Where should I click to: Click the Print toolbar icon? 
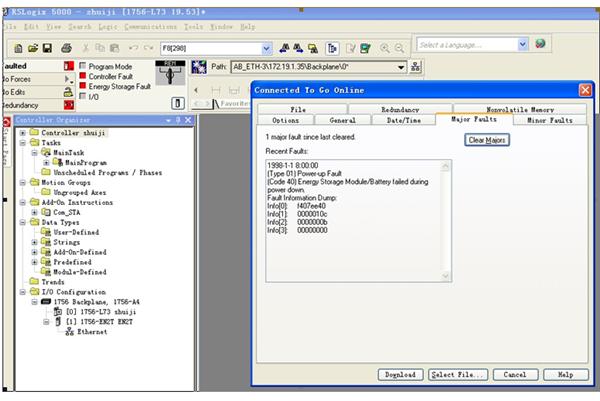point(66,47)
